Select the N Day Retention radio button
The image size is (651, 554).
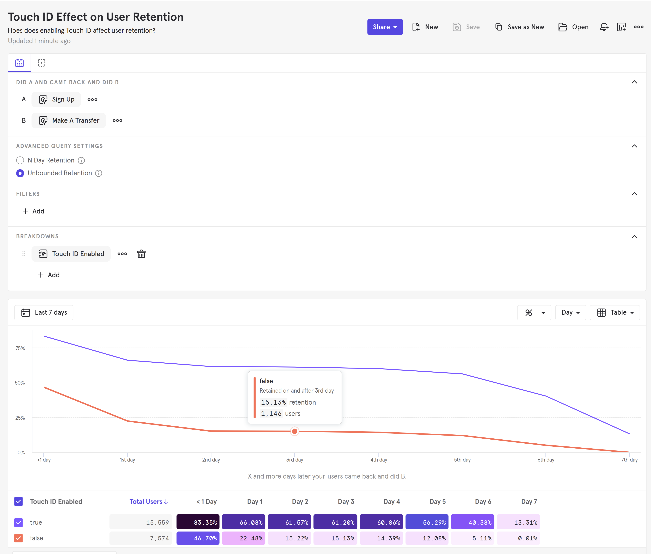point(20,160)
